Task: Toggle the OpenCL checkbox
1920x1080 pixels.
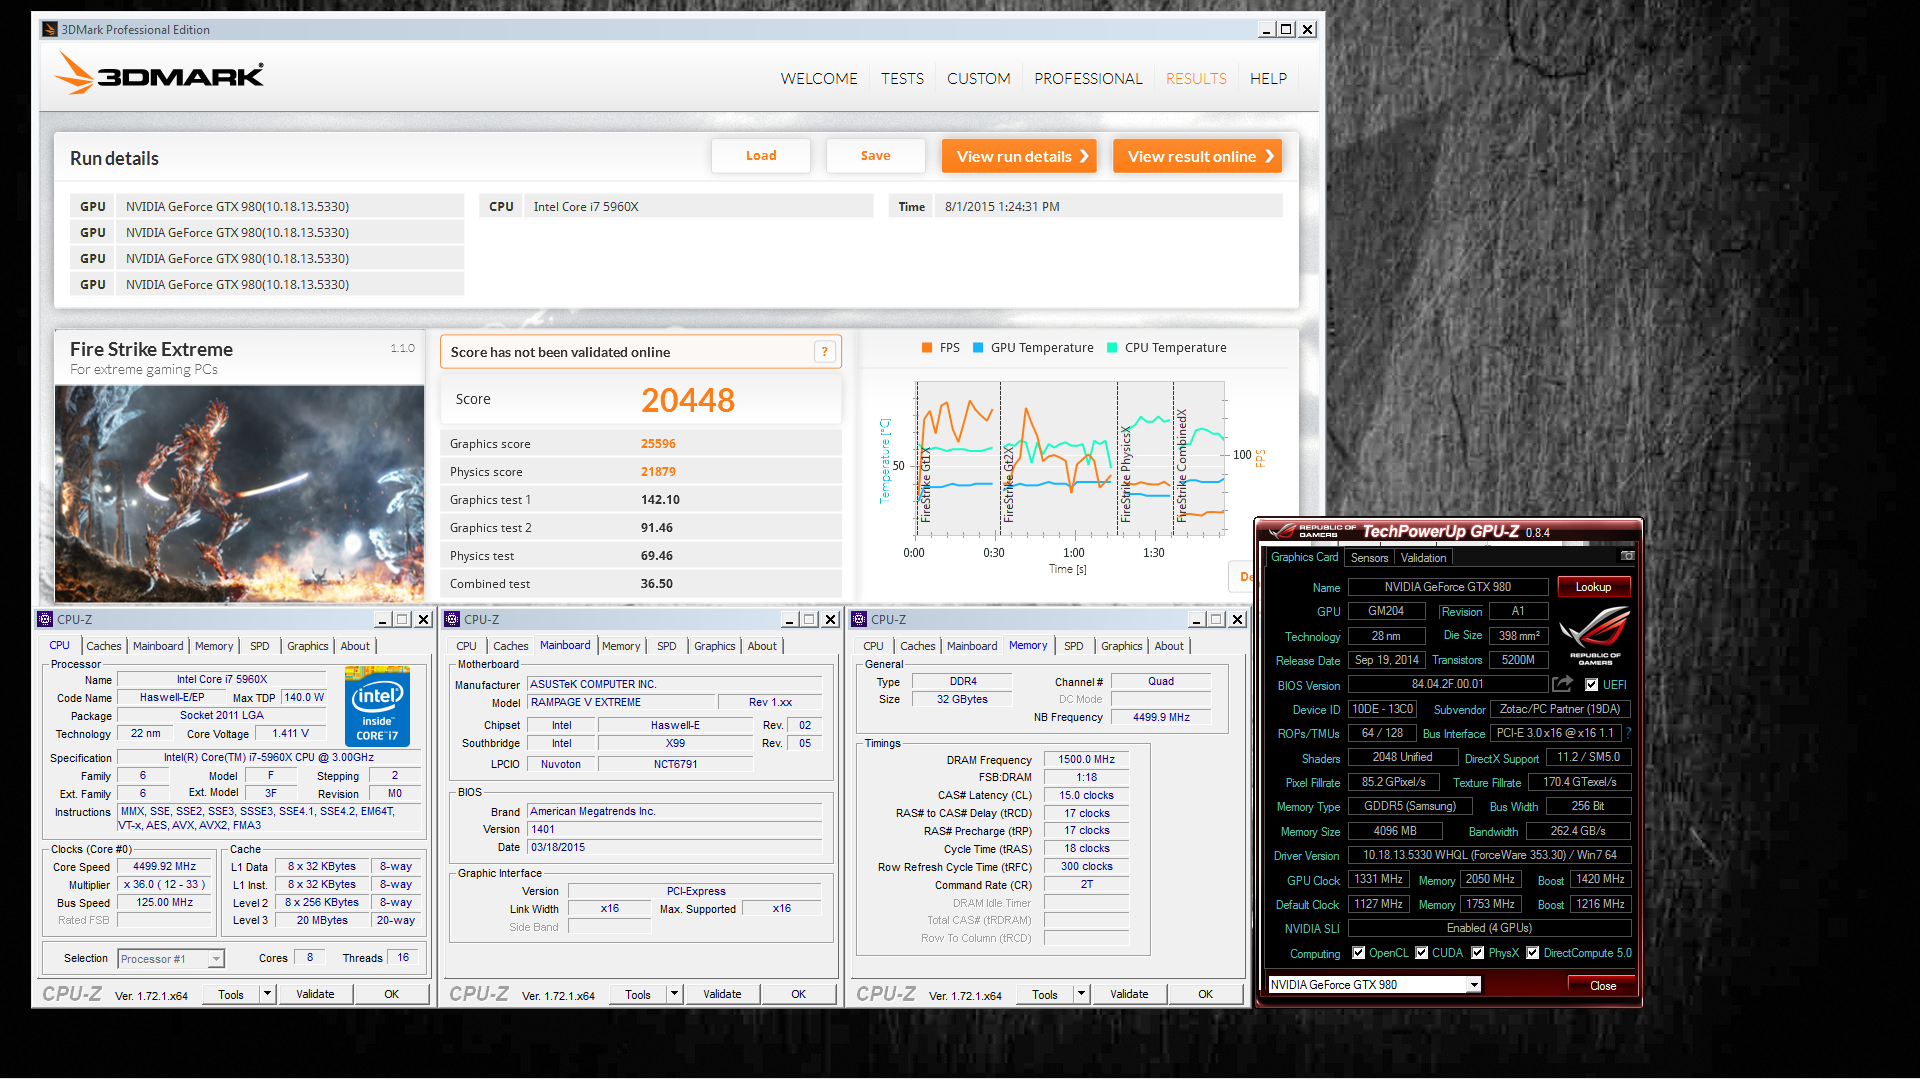Action: coord(1358,953)
